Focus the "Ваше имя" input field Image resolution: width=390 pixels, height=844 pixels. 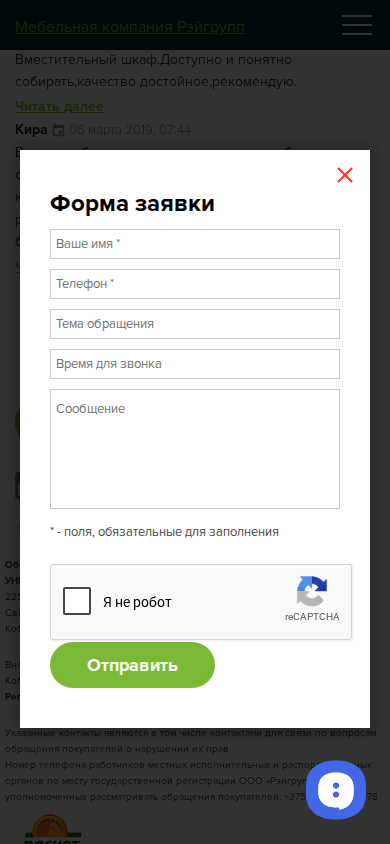point(195,244)
